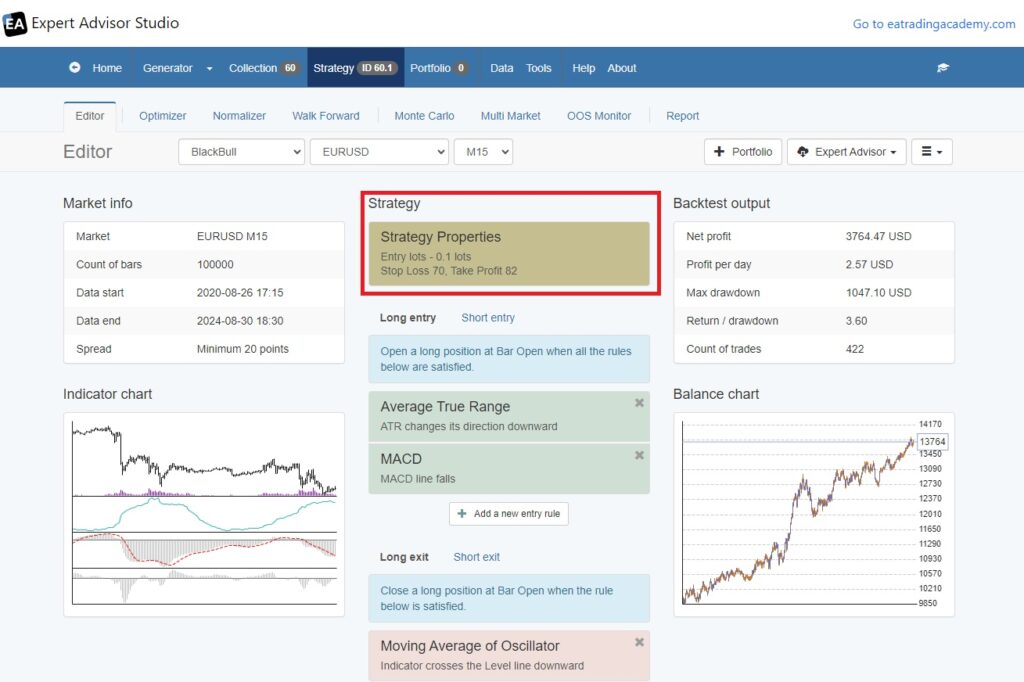Open the About menu item
The image size is (1024, 682).
(x=622, y=68)
